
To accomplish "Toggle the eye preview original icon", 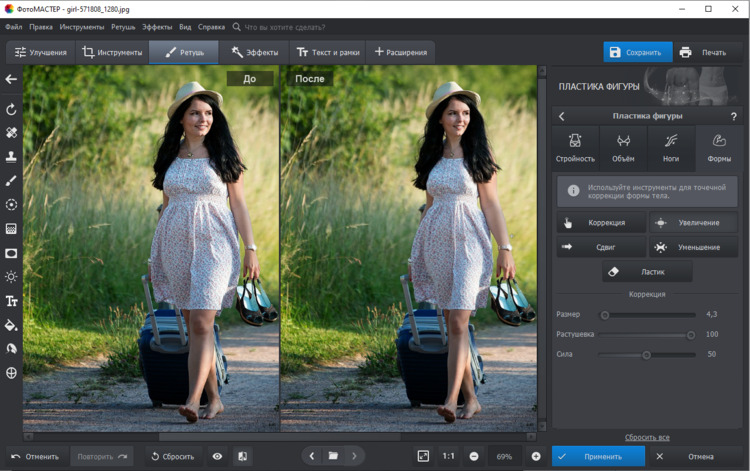I will (x=217, y=456).
